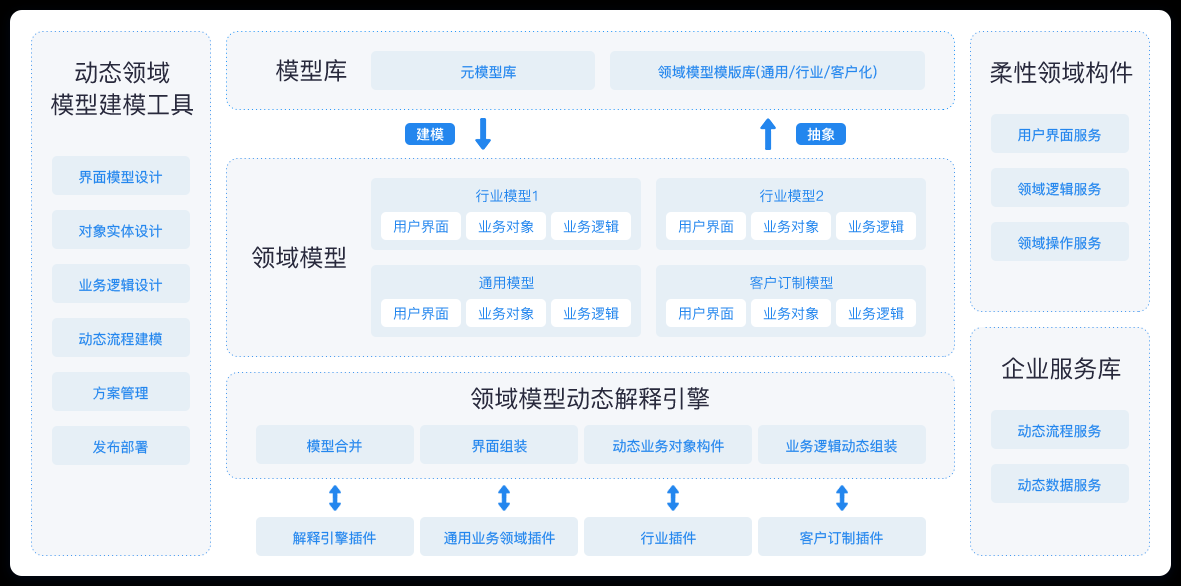The height and width of the screenshot is (586, 1181).
Task: Click the up arrow beside 抽象
Action: click(x=767, y=134)
